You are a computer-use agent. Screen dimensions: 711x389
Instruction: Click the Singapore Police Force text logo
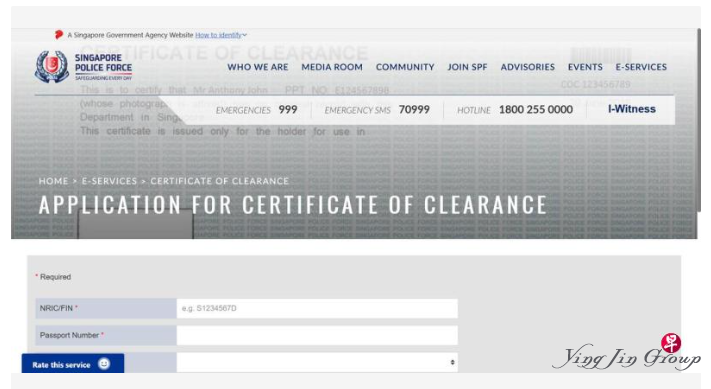103,67
